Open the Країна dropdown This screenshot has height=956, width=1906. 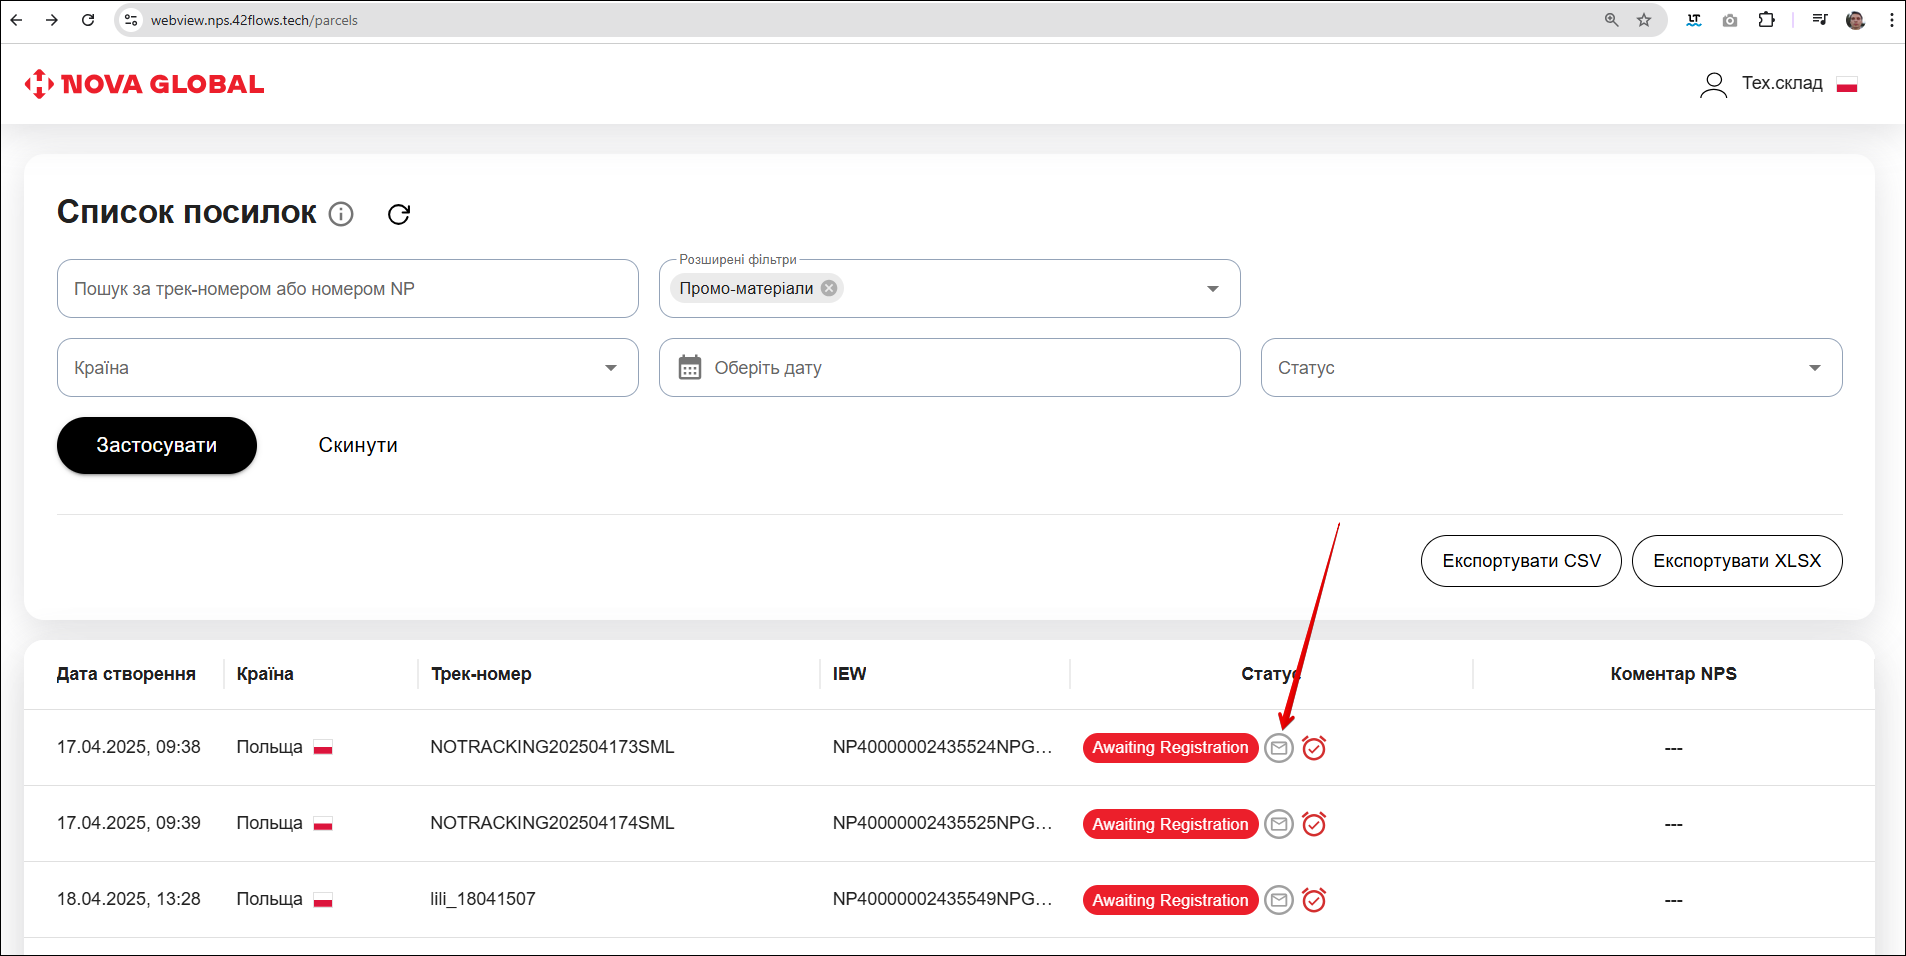tap(610, 368)
